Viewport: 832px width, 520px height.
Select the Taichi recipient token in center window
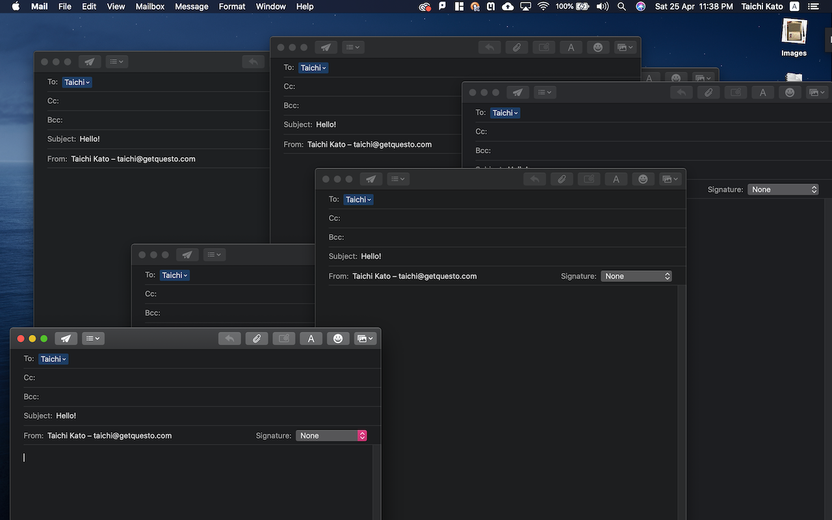pyautogui.click(x=358, y=200)
